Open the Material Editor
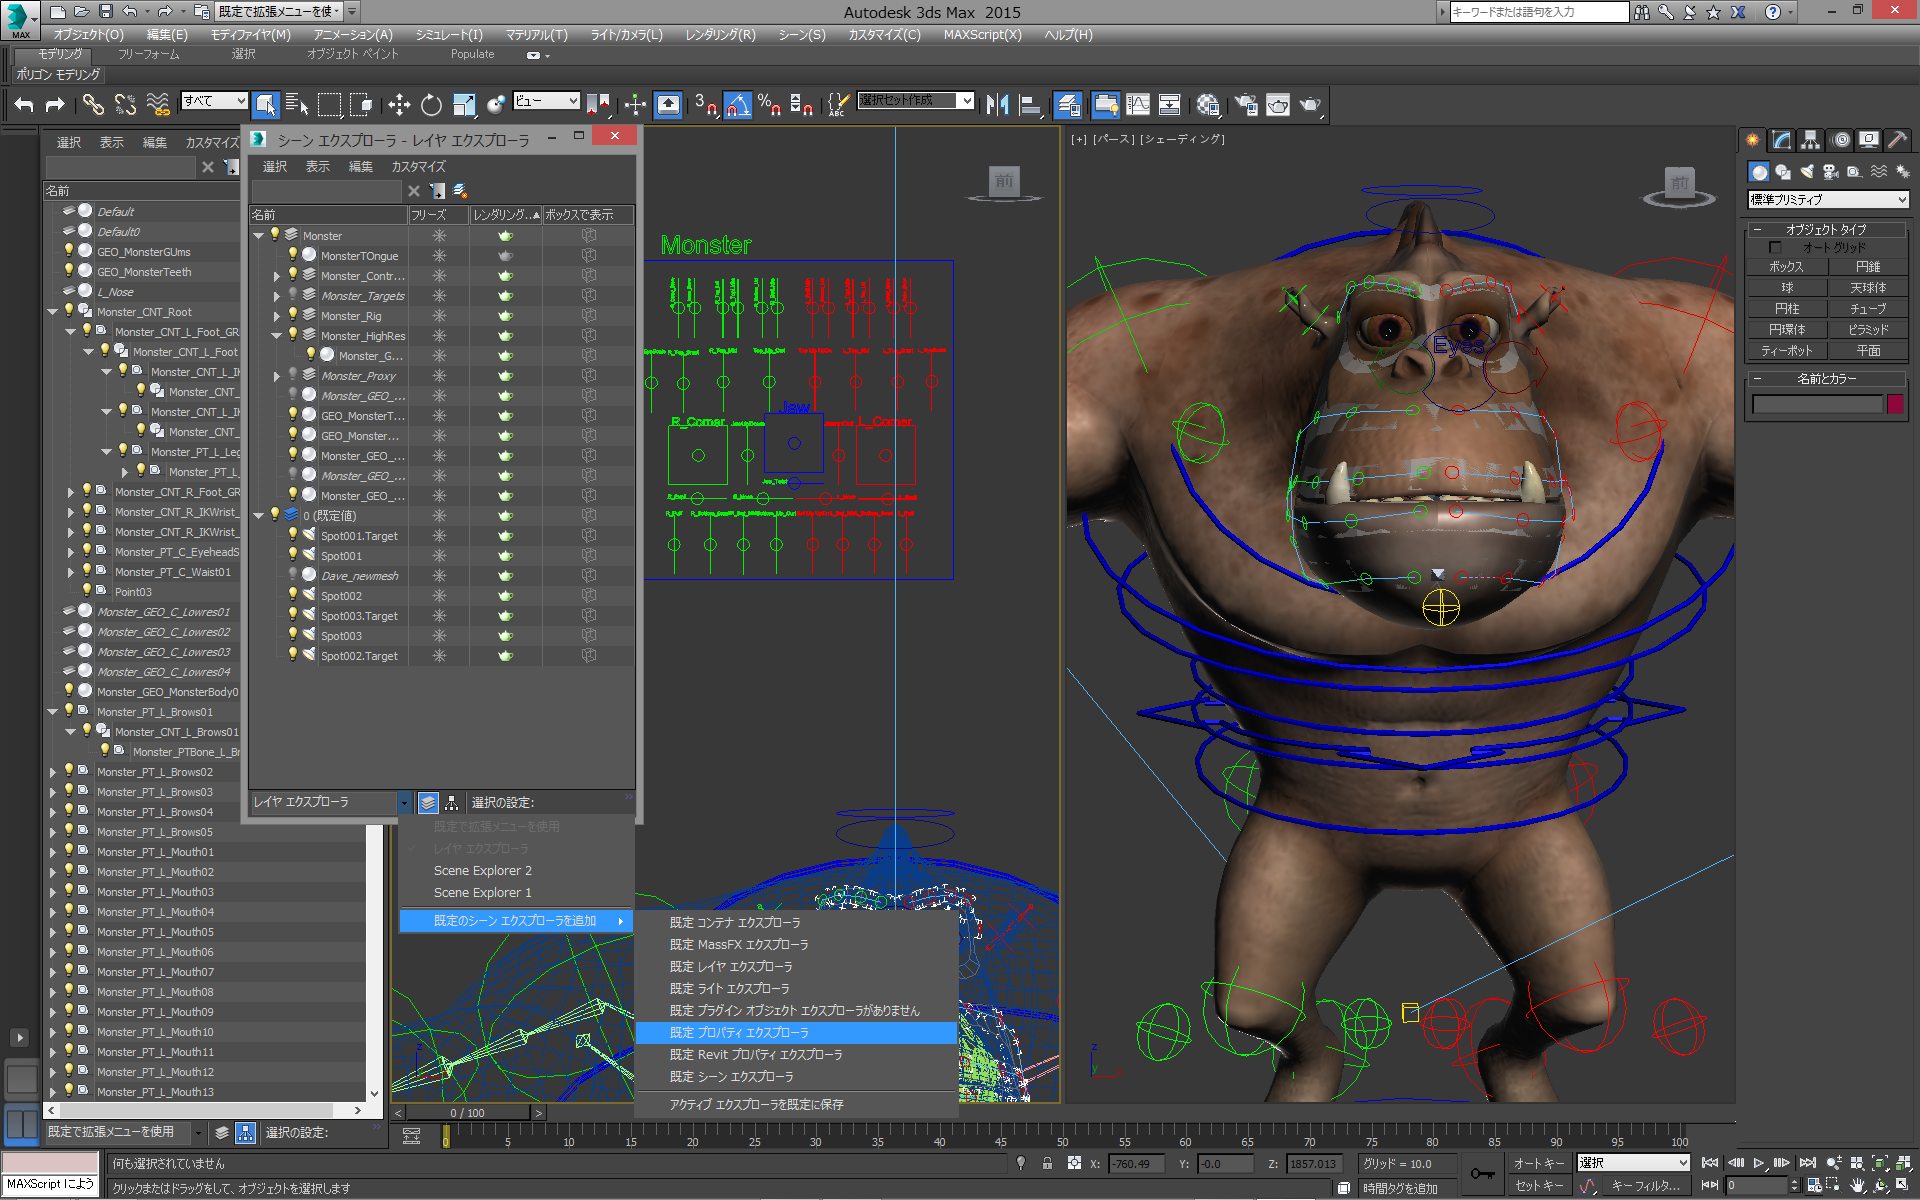1920x1200 pixels. [x=1208, y=104]
